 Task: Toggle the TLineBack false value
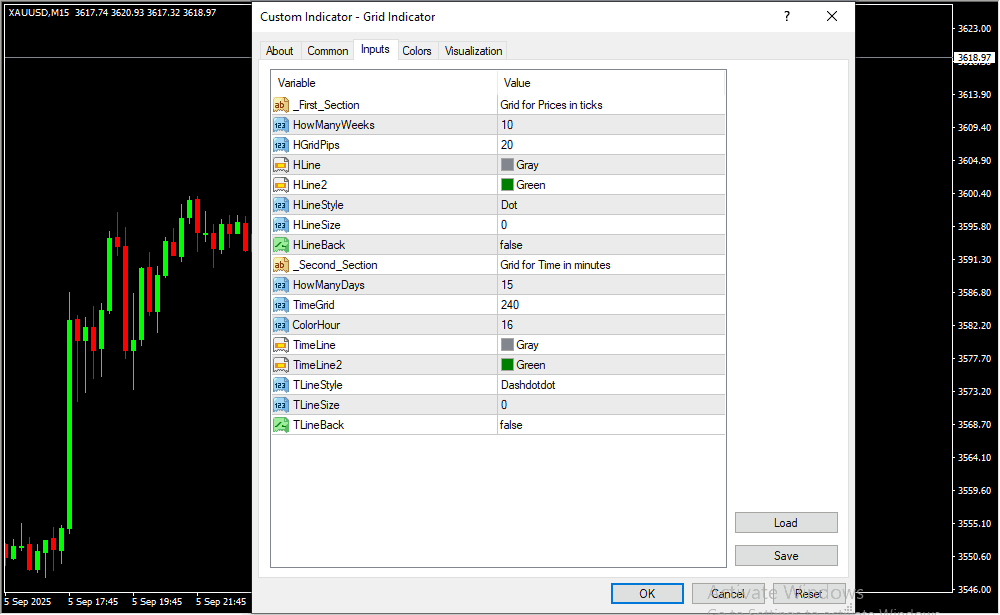point(611,425)
